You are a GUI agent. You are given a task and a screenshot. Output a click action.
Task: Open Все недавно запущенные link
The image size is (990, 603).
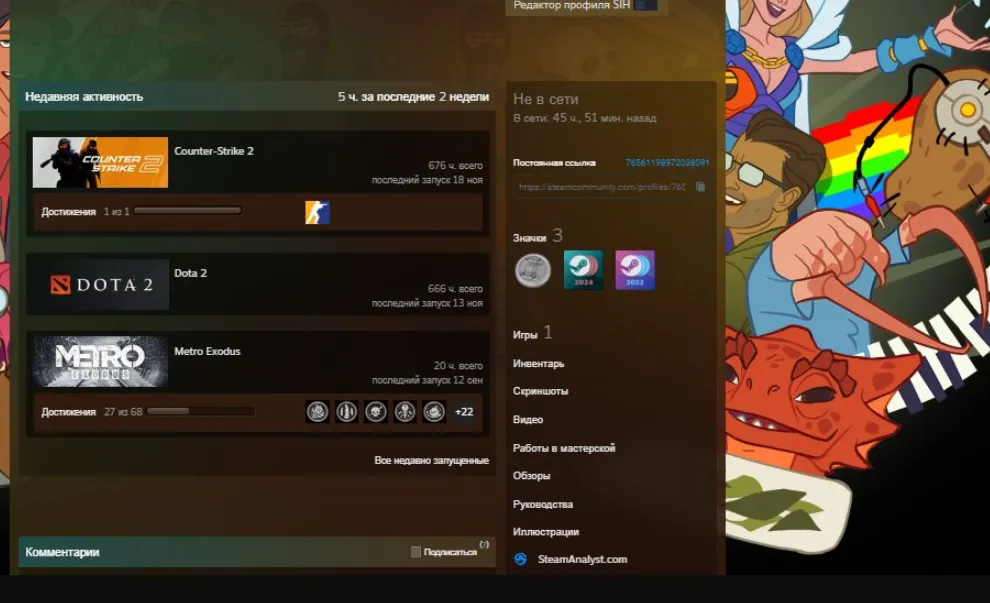coord(431,460)
